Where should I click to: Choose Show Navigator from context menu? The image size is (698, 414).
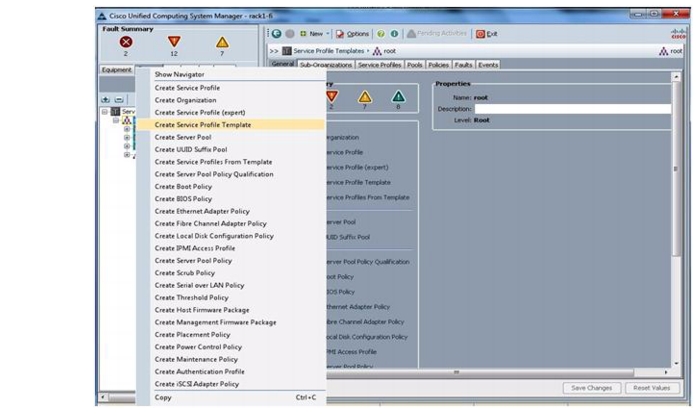231,74
